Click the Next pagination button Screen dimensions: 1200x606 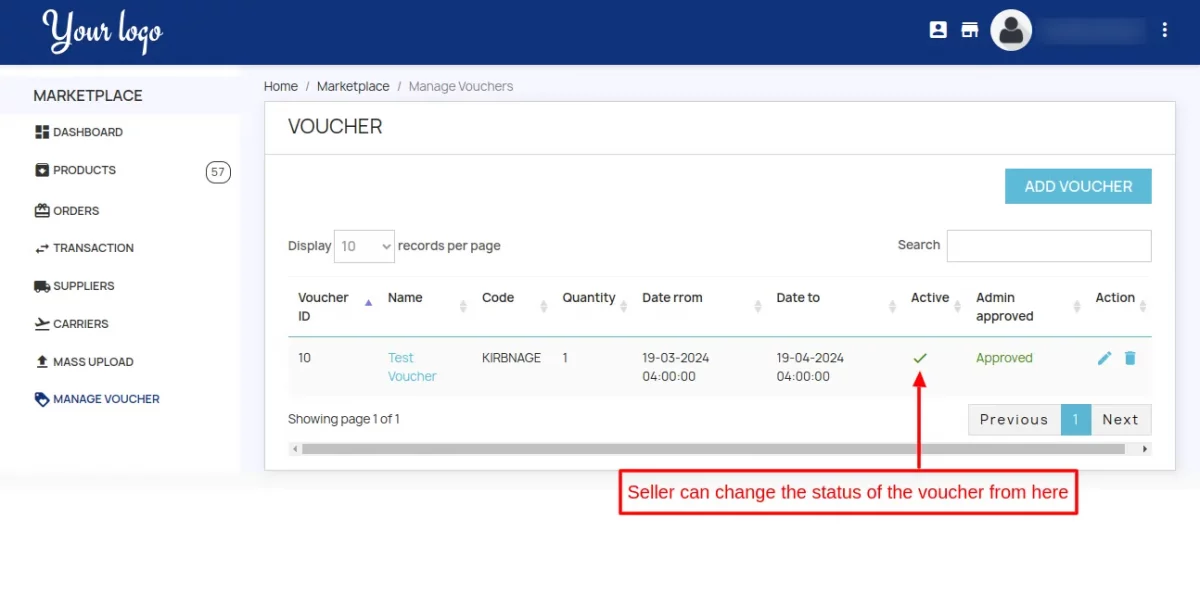point(1120,420)
